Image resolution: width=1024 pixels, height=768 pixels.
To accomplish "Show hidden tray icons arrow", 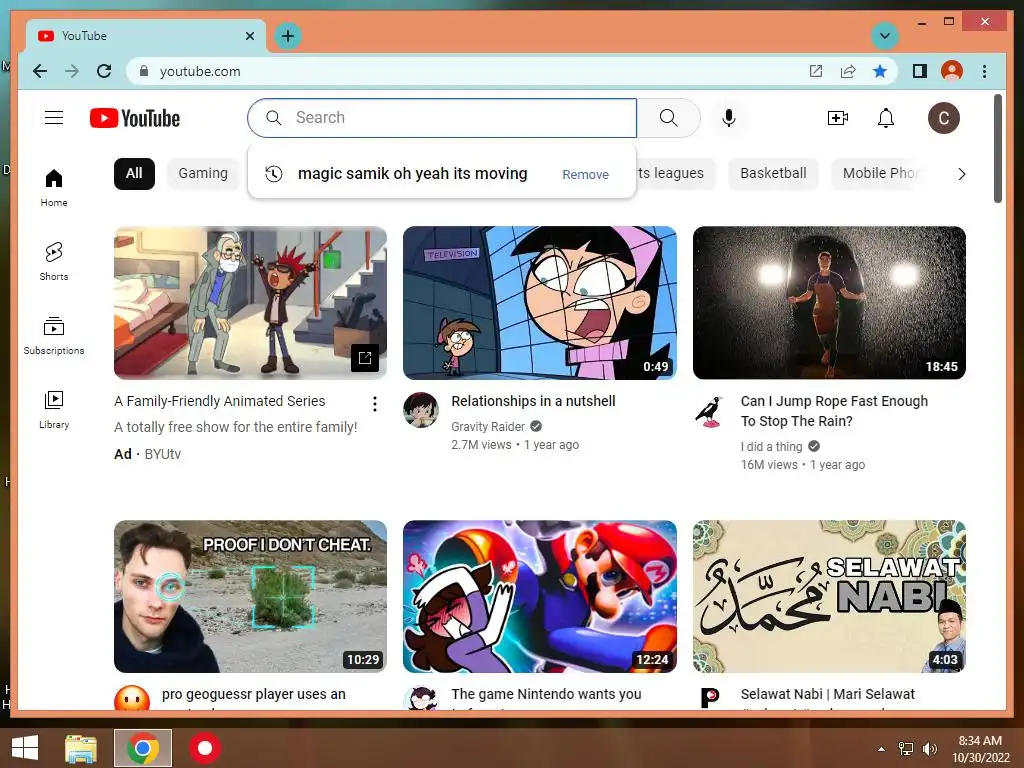I will tap(882, 749).
